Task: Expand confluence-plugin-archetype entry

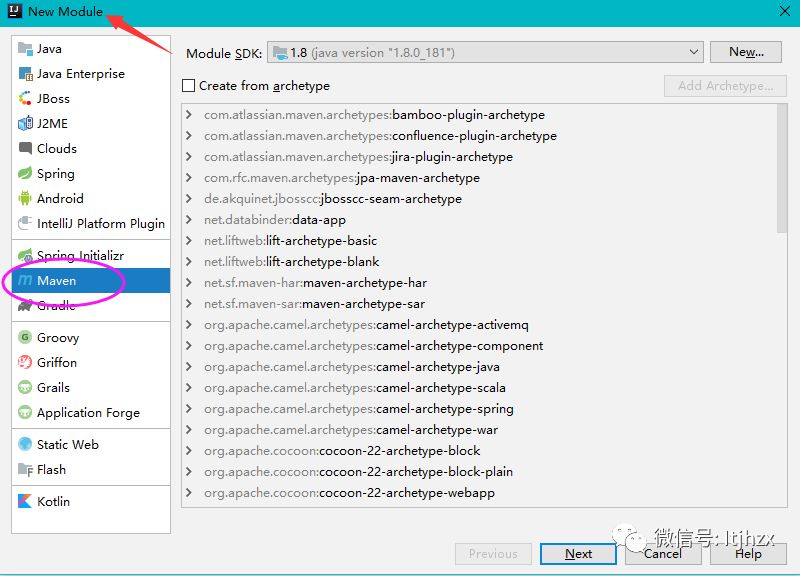Action: pos(189,136)
